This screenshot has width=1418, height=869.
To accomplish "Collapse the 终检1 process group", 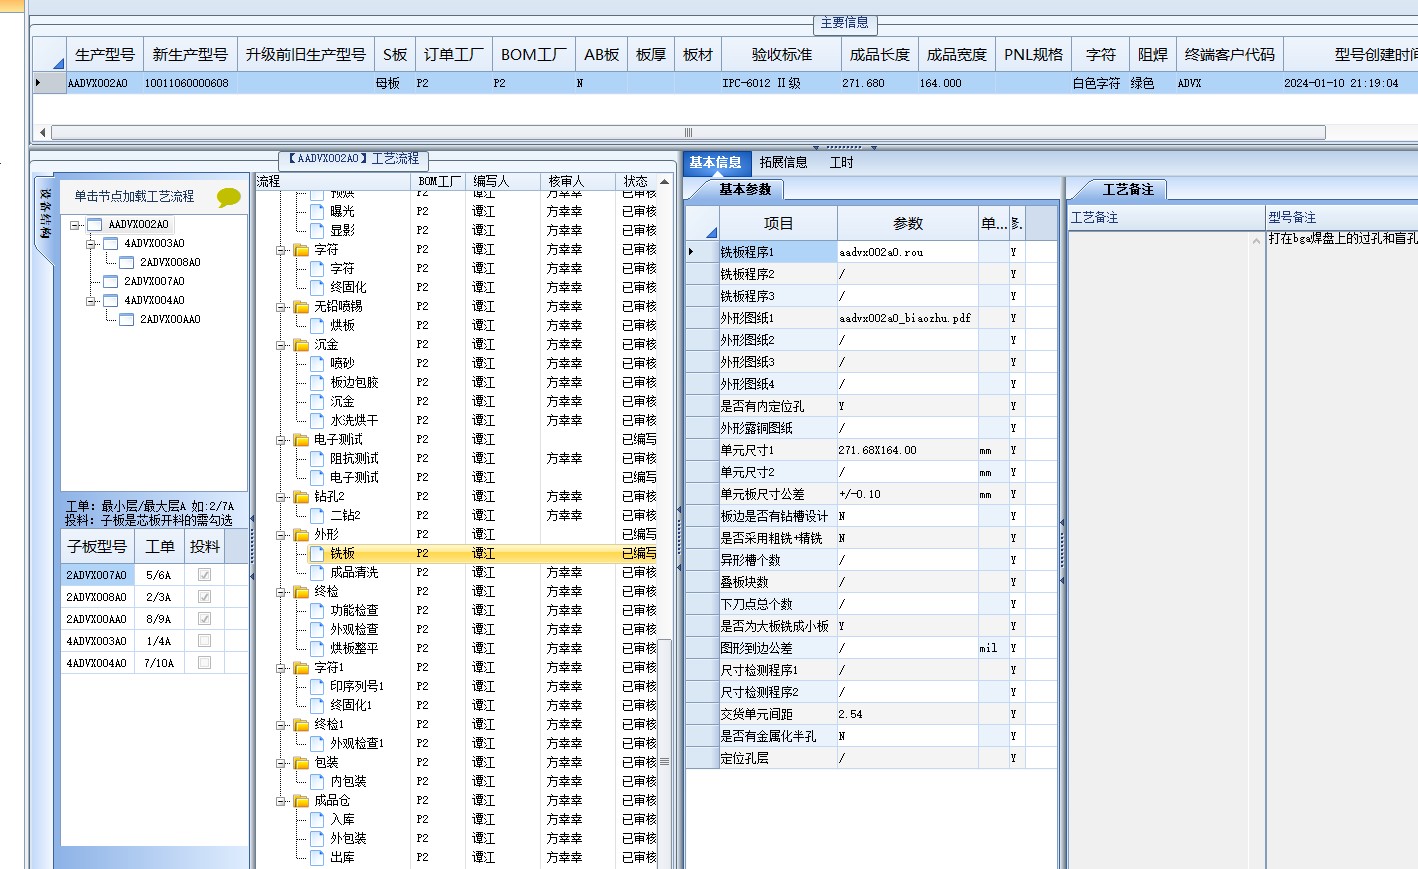I will (282, 725).
